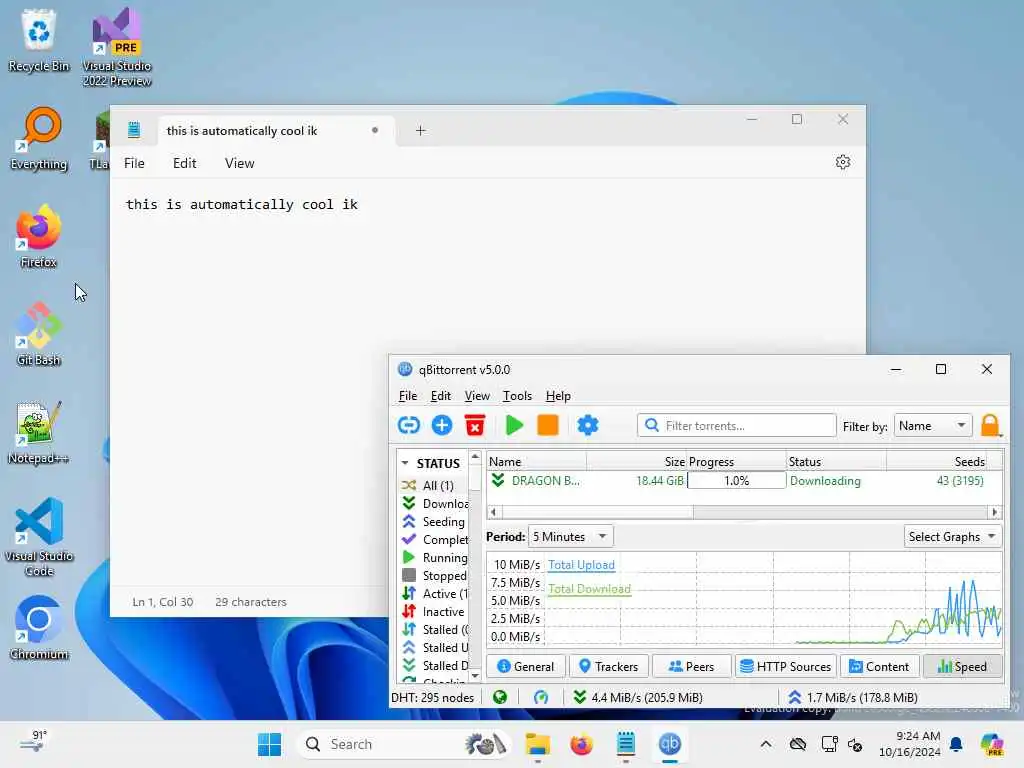Open qBittorrent Tools menu
1024x768 pixels.
tap(517, 396)
